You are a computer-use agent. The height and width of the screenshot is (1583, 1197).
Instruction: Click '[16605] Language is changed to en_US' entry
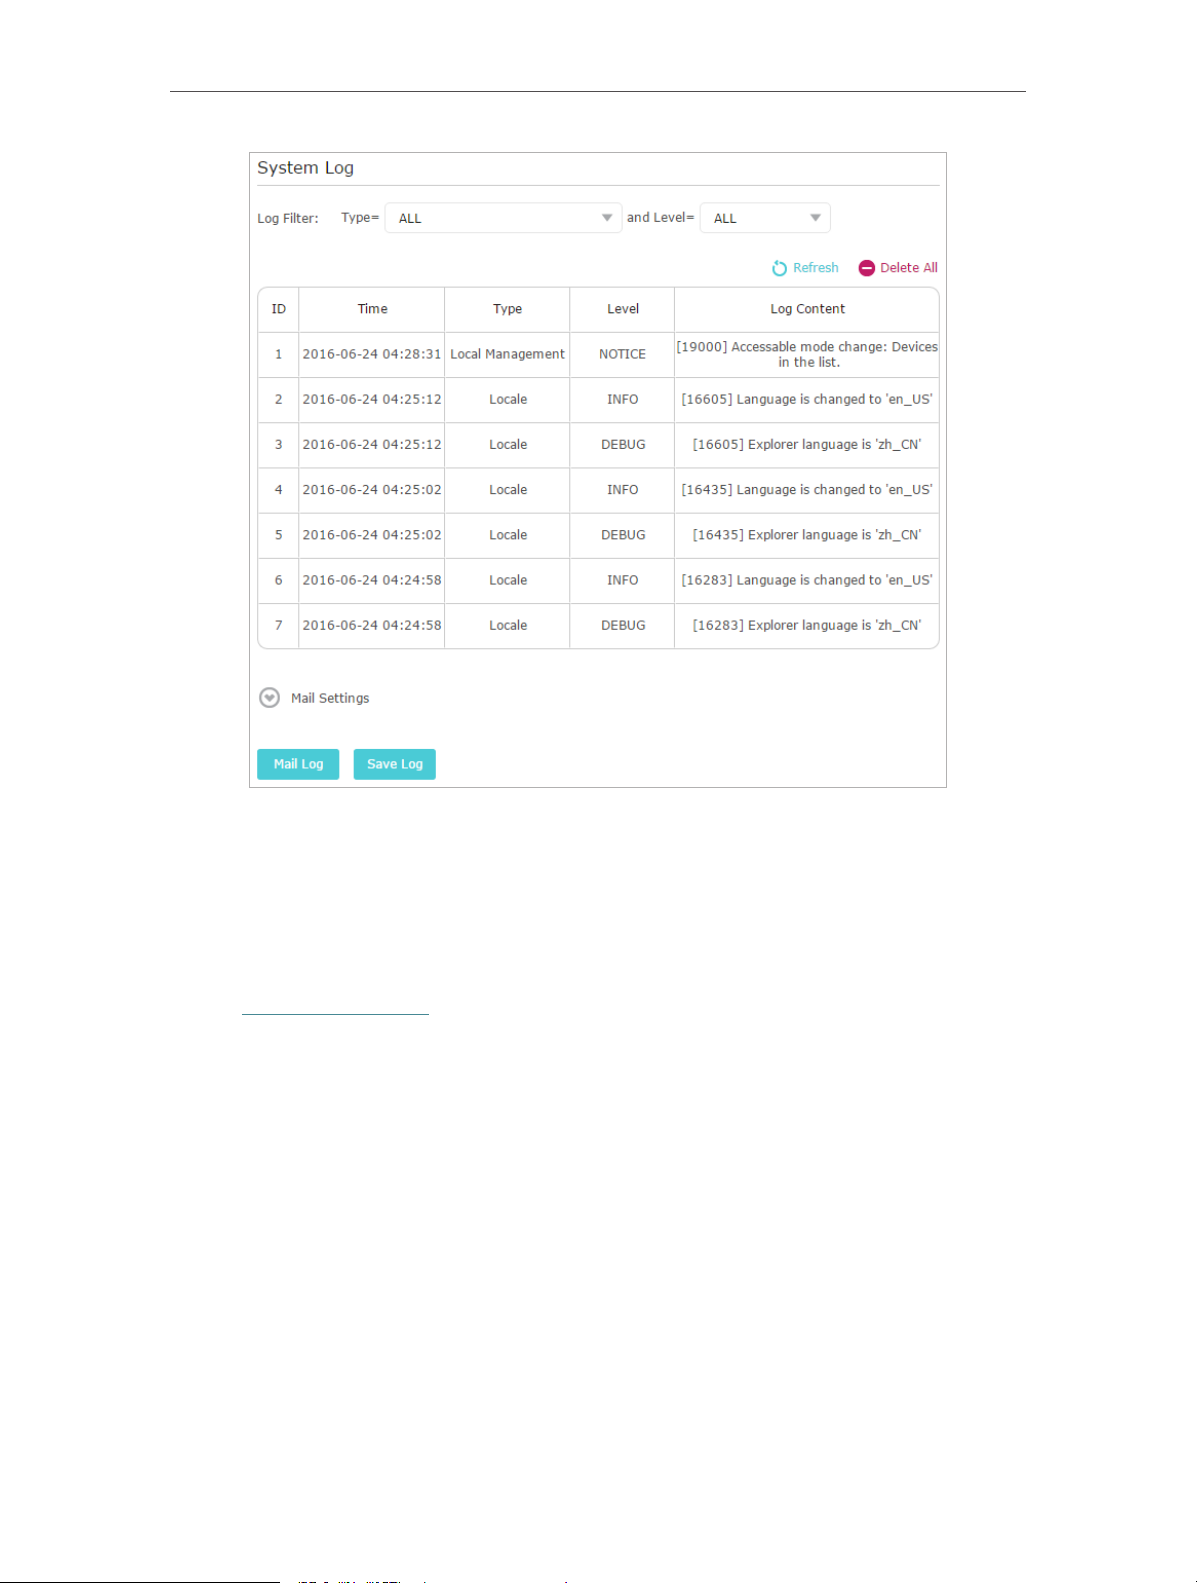click(x=807, y=399)
